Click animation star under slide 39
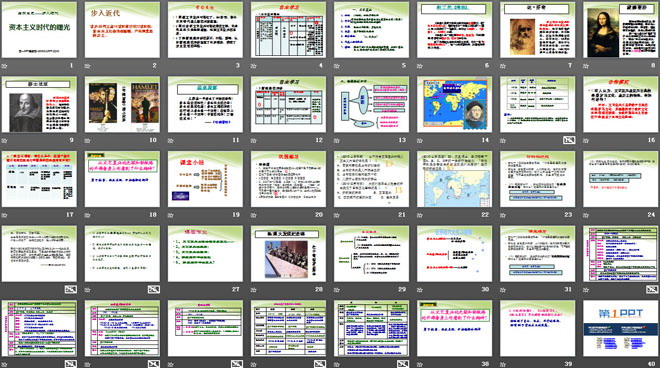Screen dimensions: 660x368 pyautogui.click(x=503, y=364)
